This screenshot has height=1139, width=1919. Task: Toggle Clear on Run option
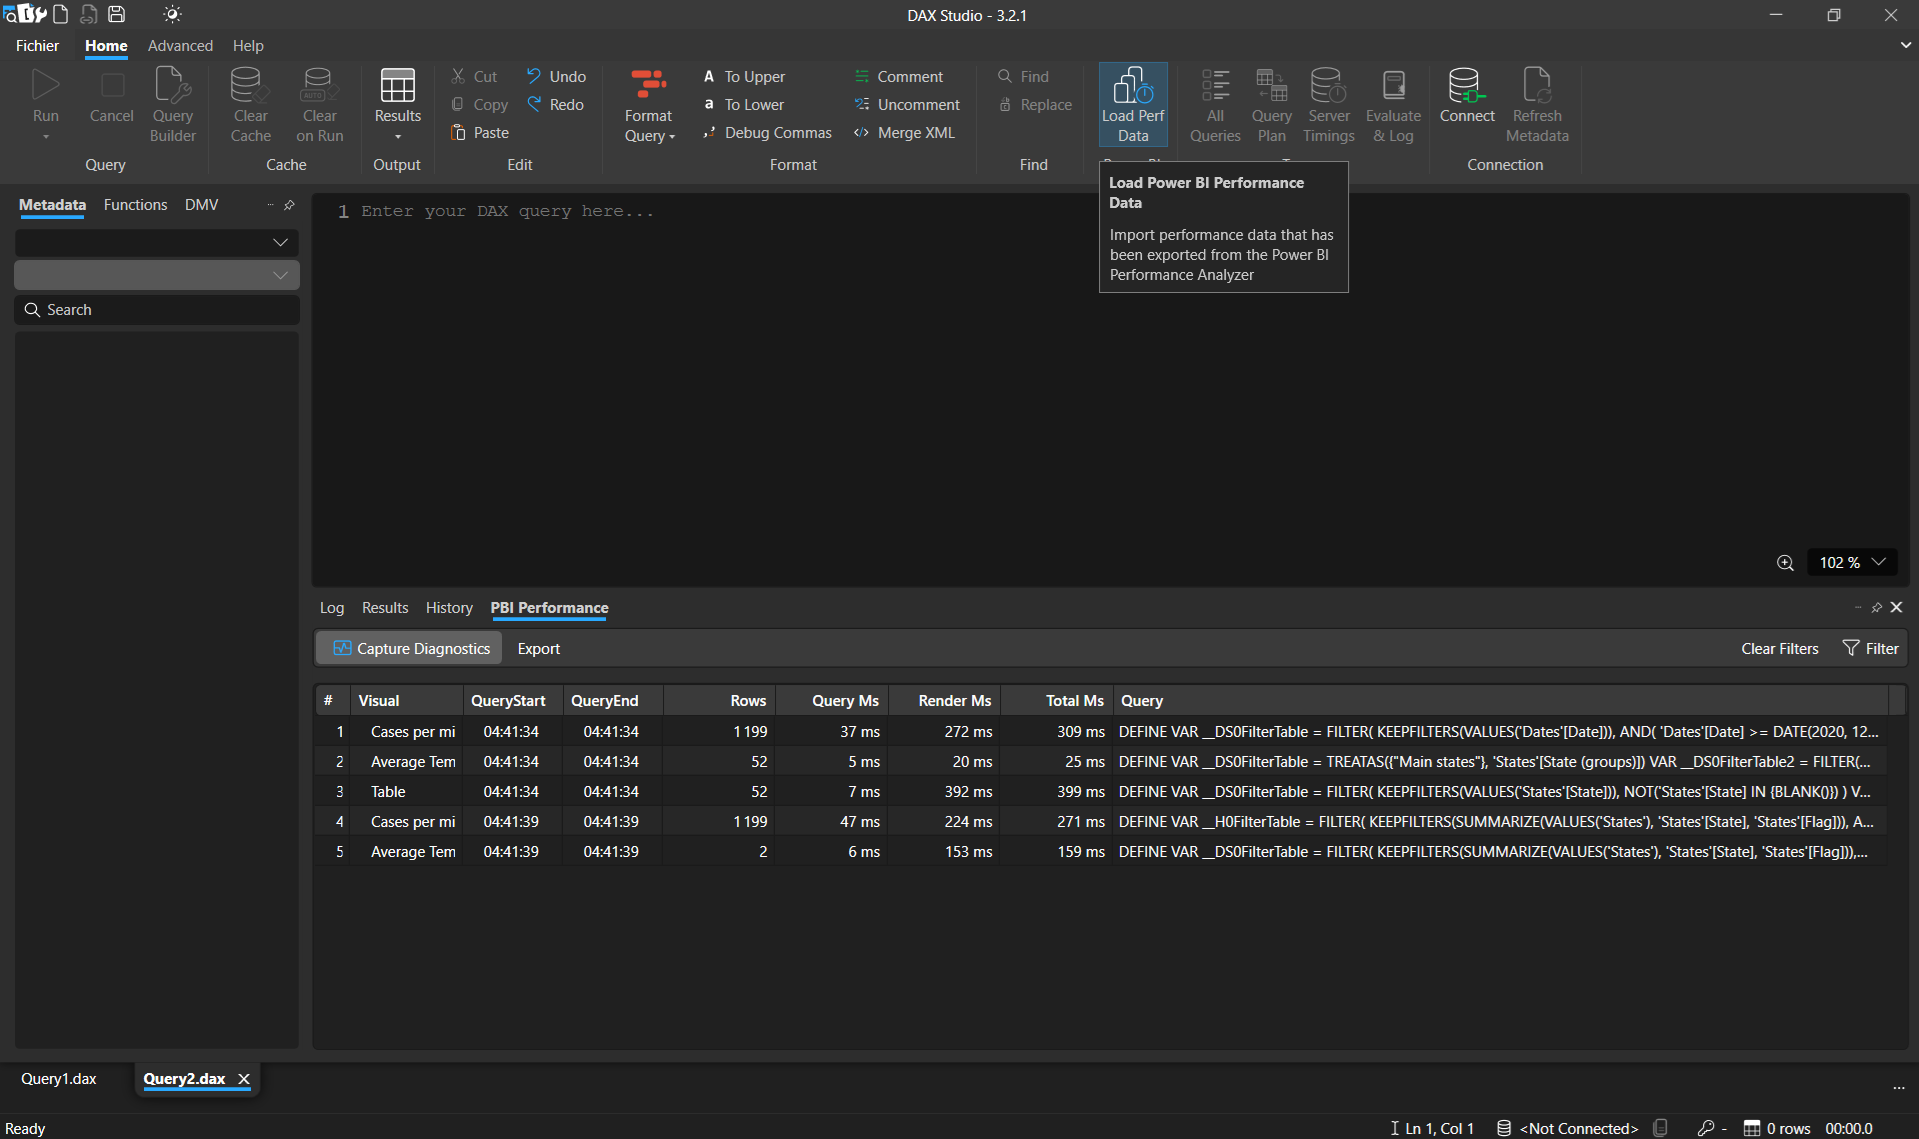tap(319, 104)
